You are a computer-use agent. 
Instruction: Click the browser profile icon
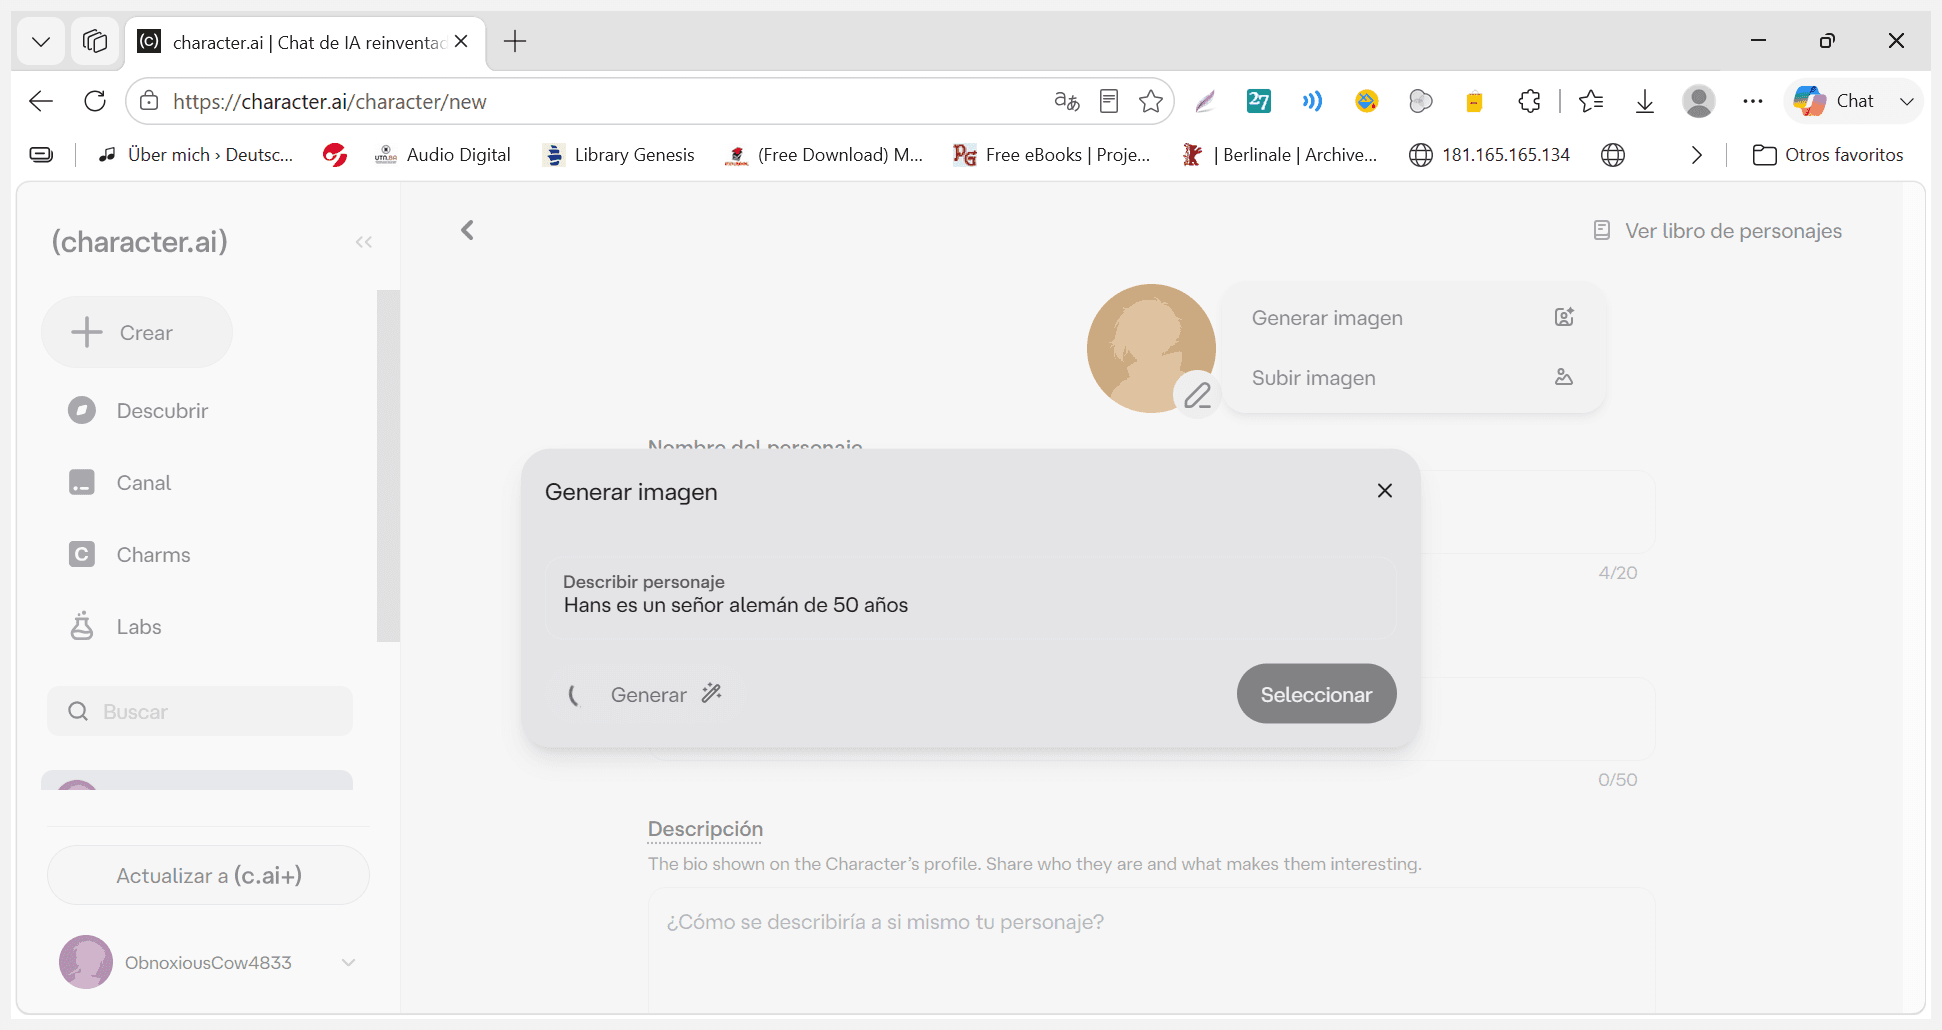pos(1699,101)
